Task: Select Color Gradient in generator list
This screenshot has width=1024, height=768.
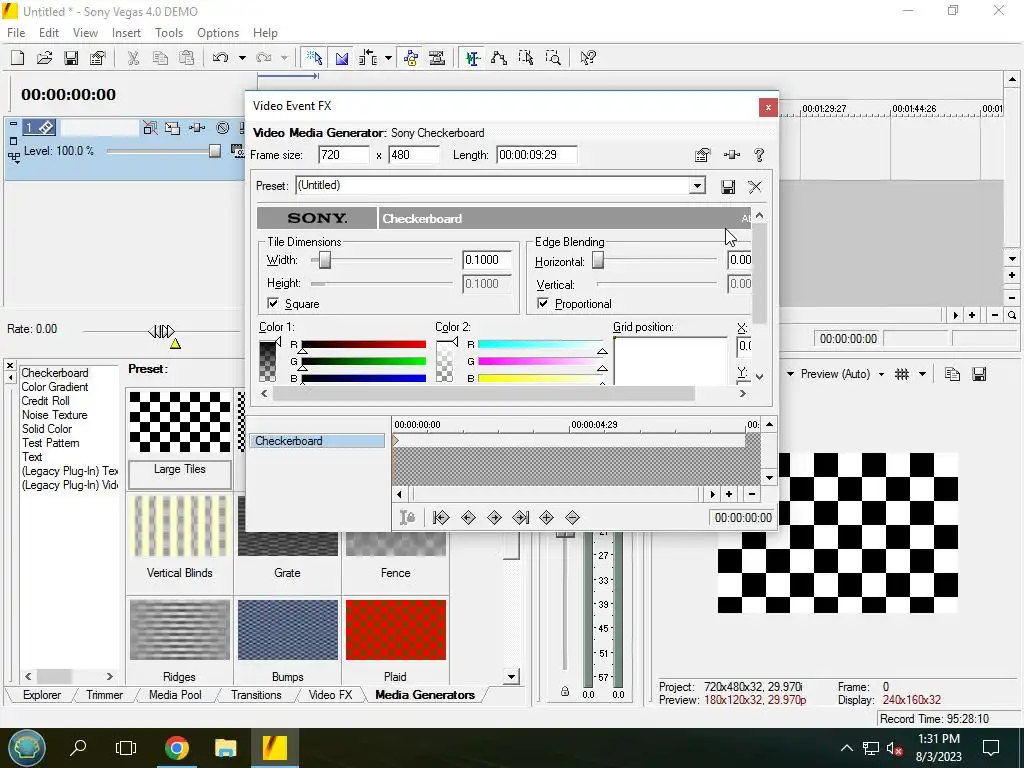Action: pos(55,387)
